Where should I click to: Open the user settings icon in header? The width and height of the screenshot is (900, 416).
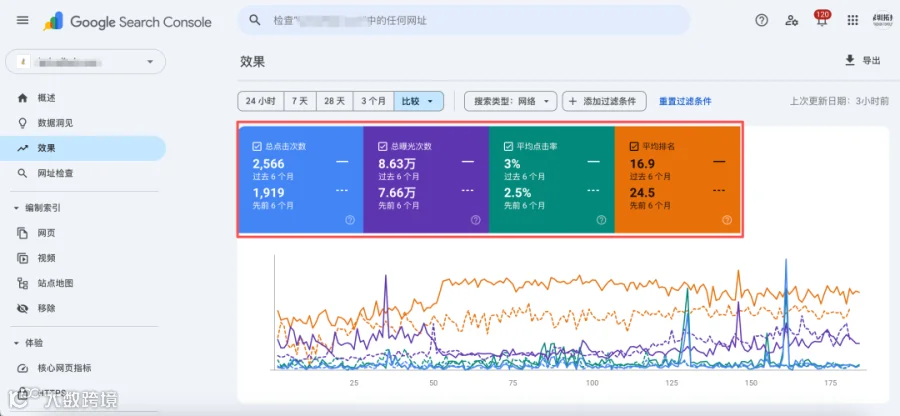click(792, 21)
